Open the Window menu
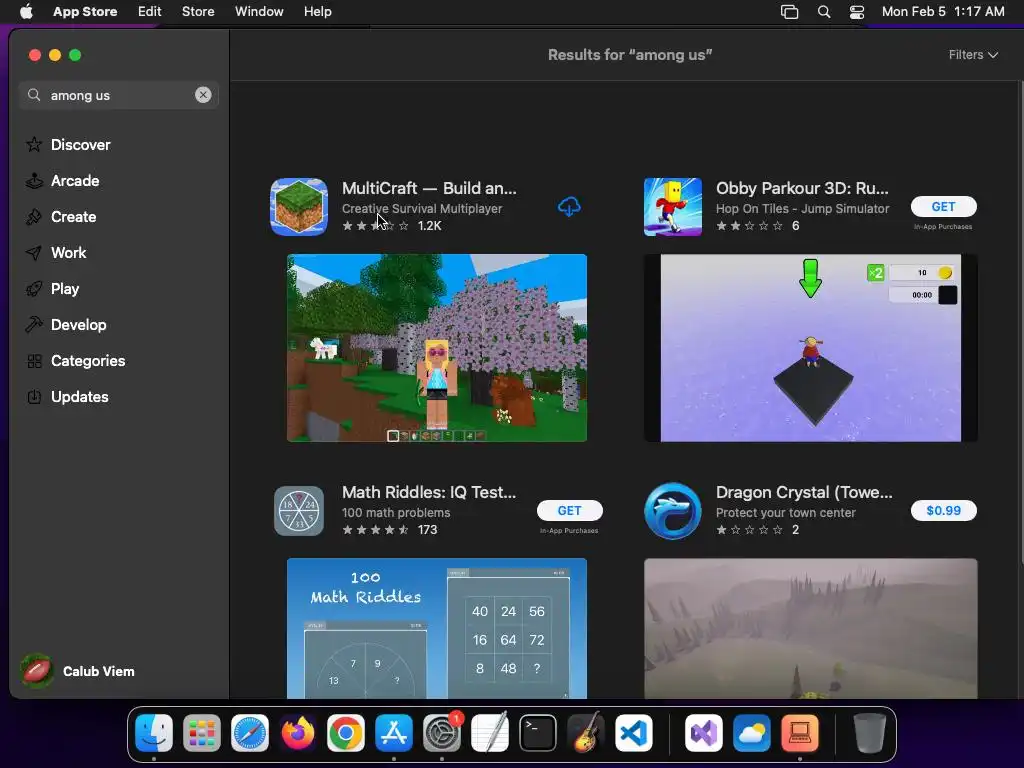 [259, 12]
